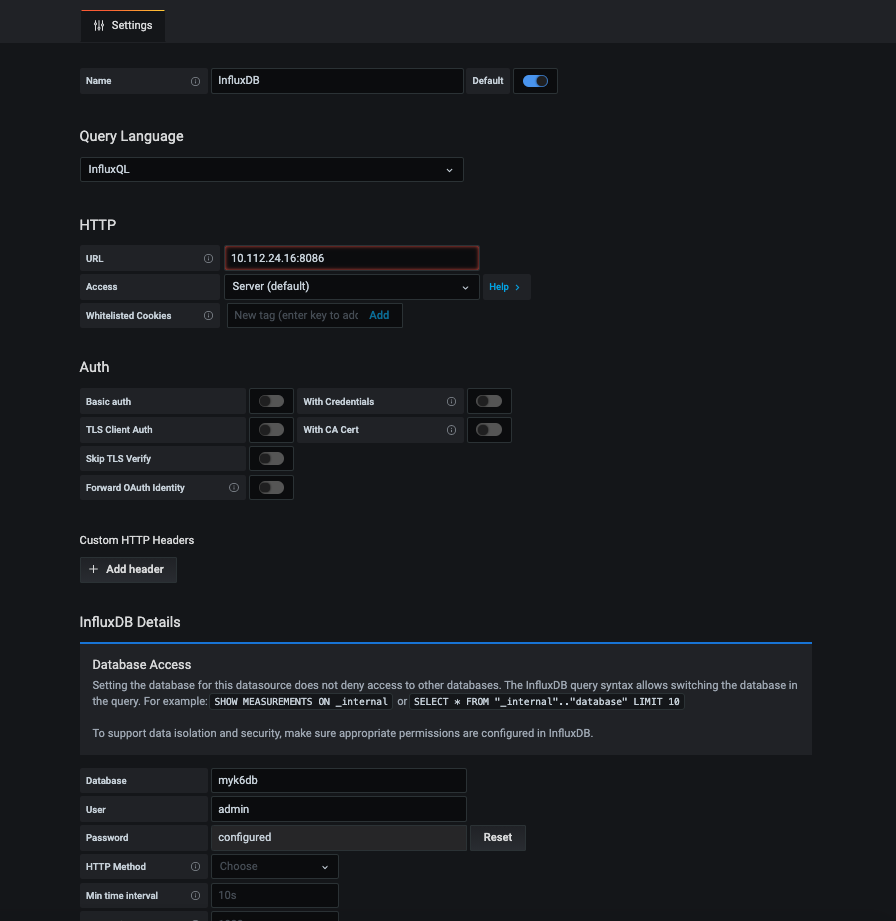Click the Reset password button

[498, 838]
